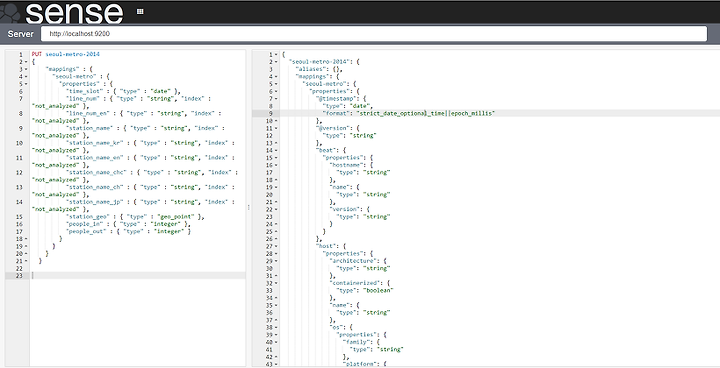Collapse "host" fold in response line 27
Image resolution: width=720 pixels, height=368 pixels.
pyautogui.click(x=276, y=246)
